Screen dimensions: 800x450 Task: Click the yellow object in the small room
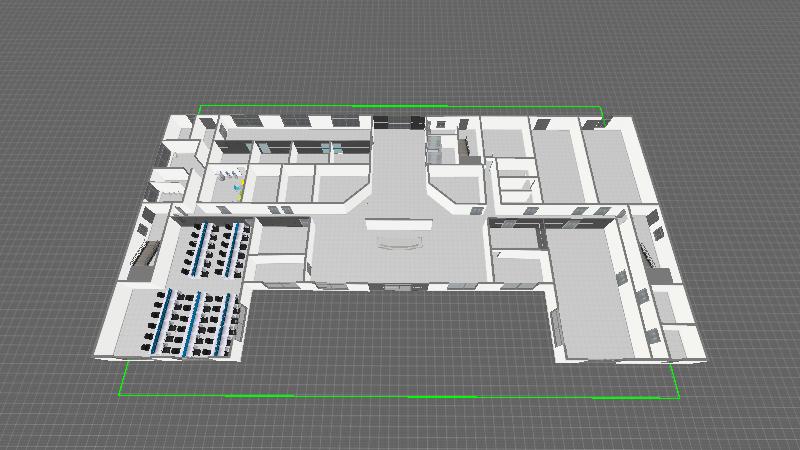point(240,192)
